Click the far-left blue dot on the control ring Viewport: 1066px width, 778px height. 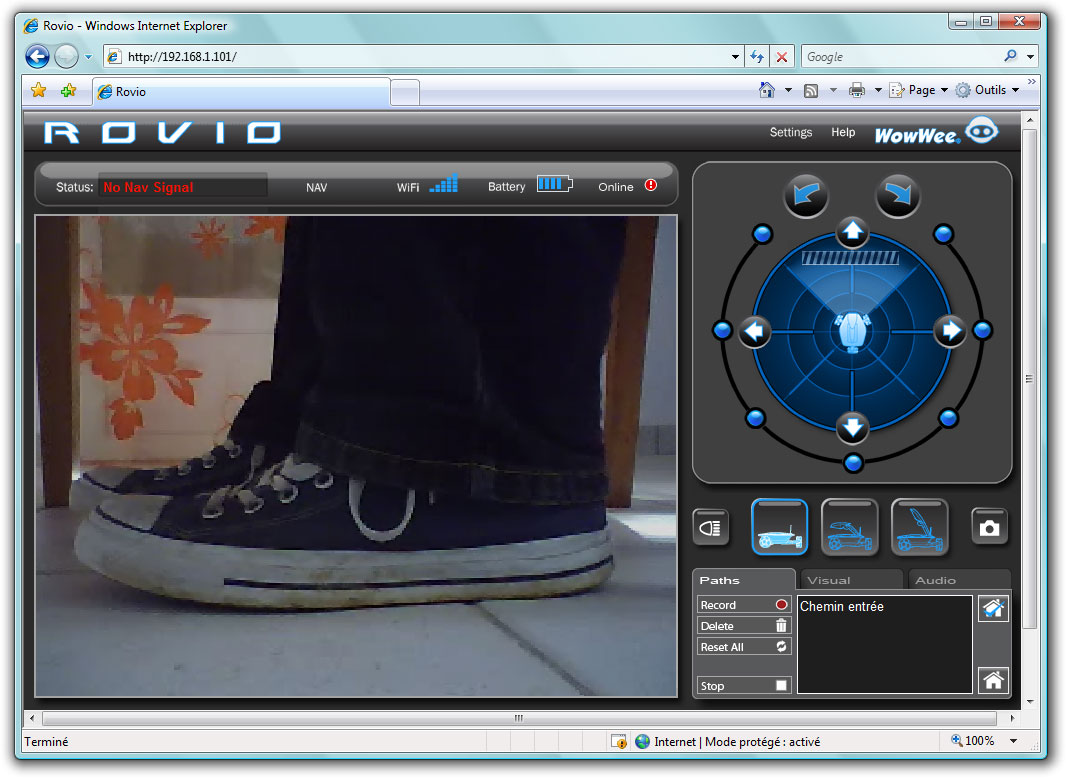click(x=722, y=331)
